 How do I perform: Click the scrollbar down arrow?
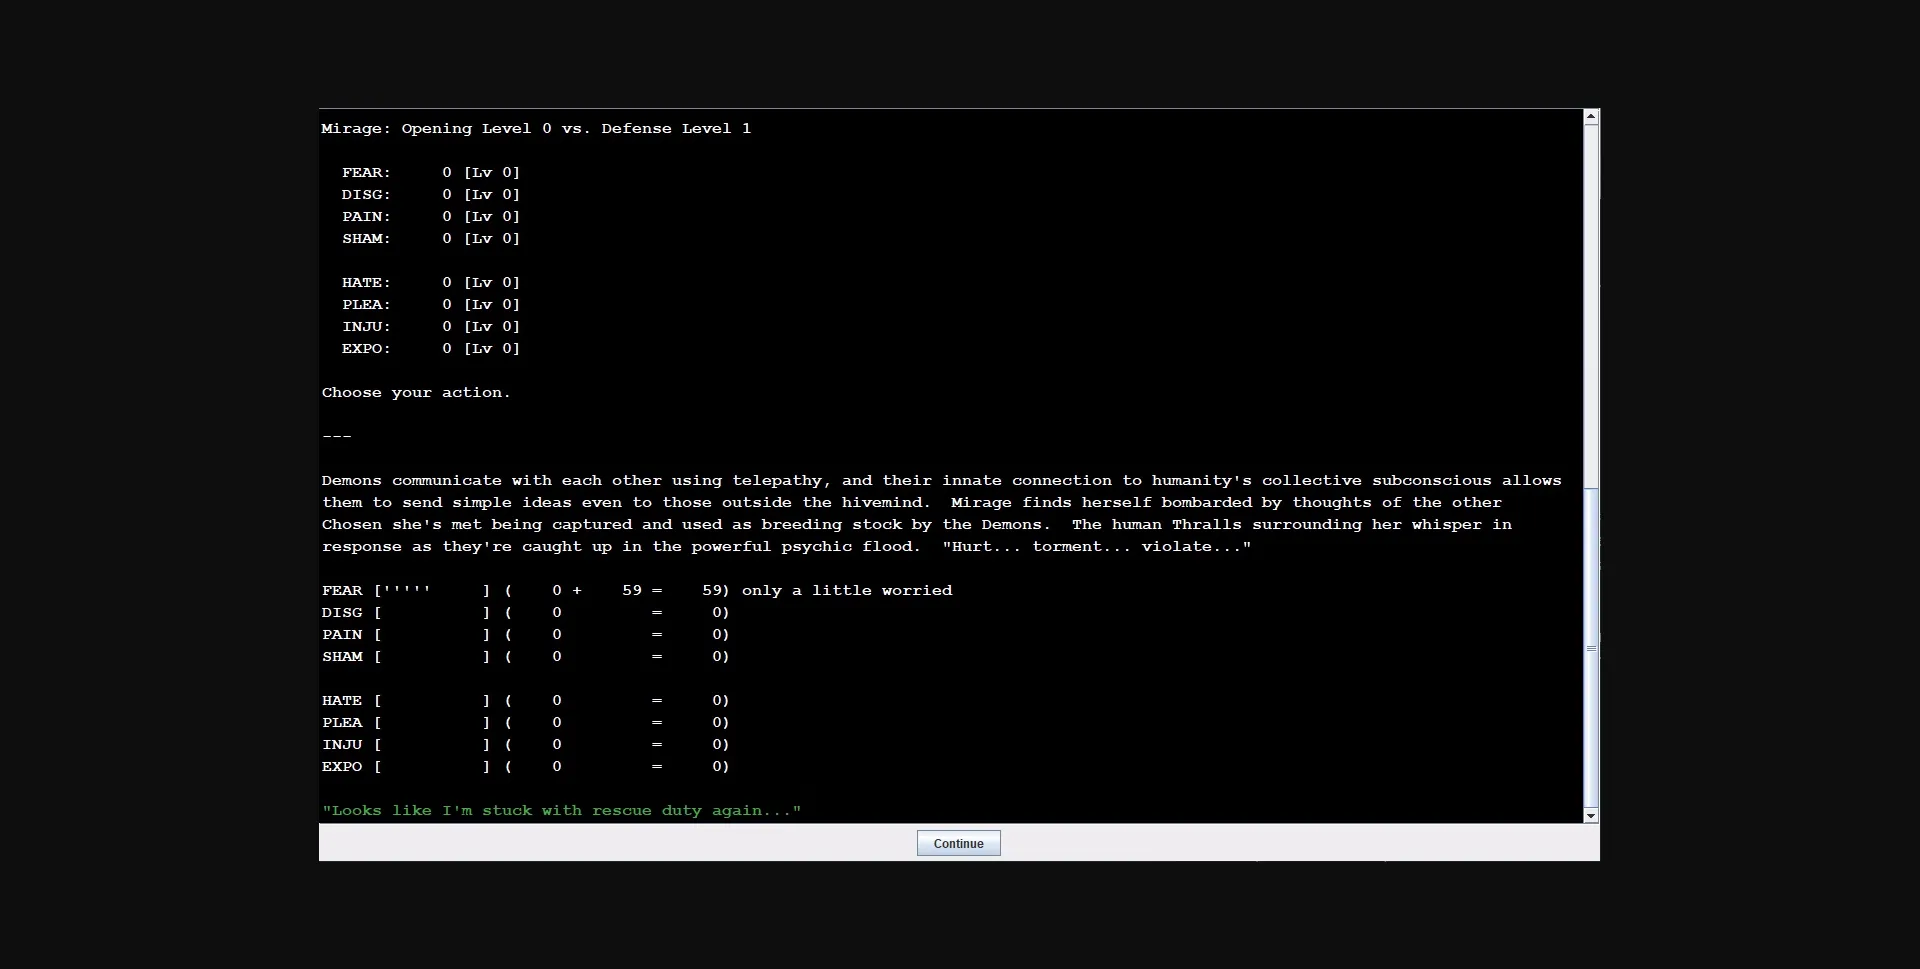1591,816
